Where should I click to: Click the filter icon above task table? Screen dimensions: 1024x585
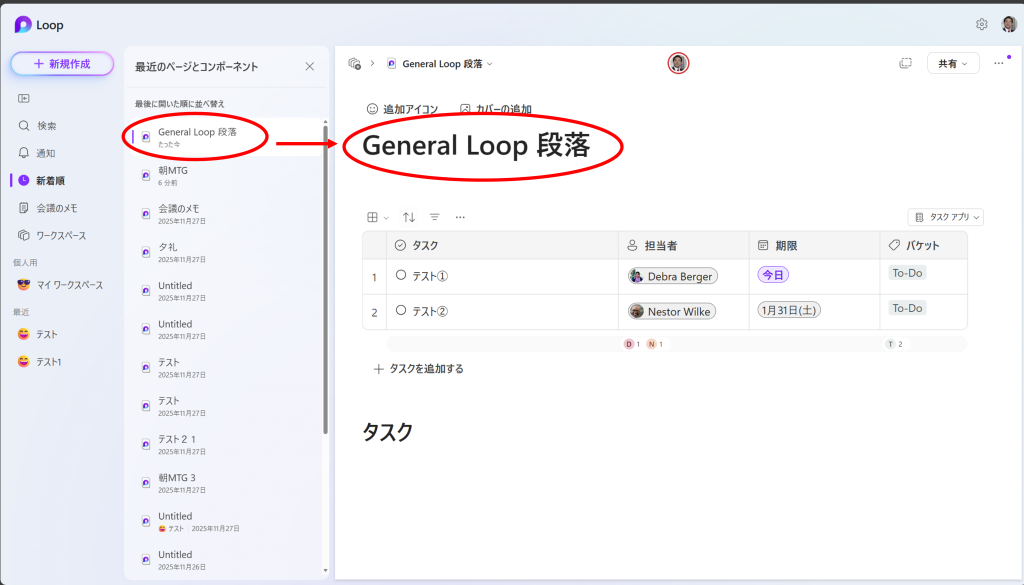(x=434, y=217)
